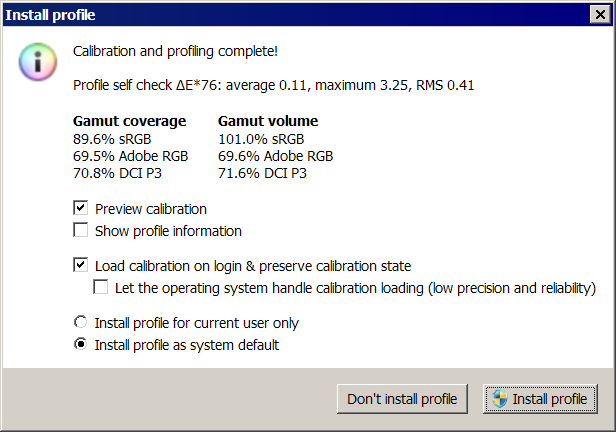Click the colorful info icon
Image resolution: width=616 pixels, height=432 pixels.
(36, 62)
